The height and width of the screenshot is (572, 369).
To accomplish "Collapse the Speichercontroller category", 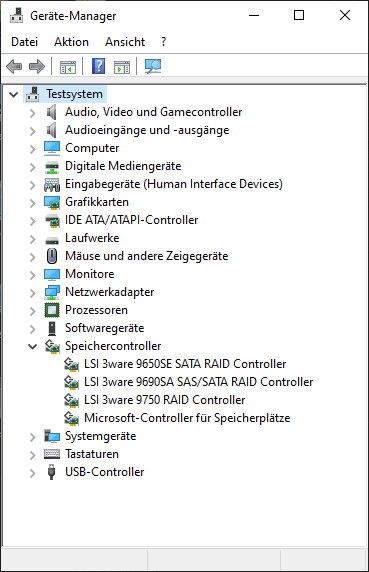I will pyautogui.click(x=33, y=347).
